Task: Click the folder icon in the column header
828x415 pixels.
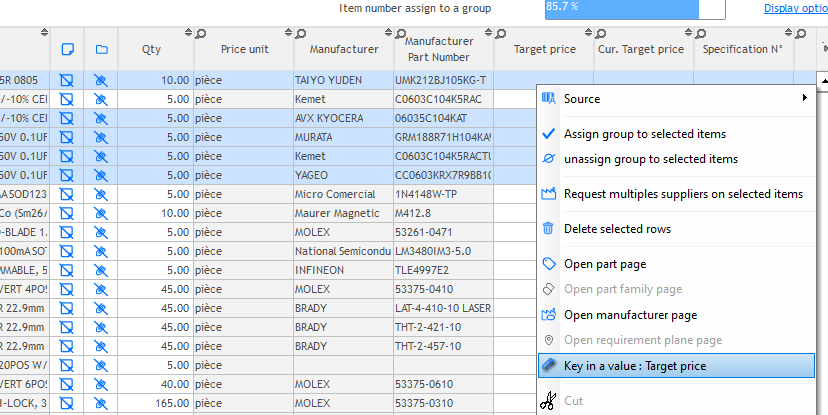Action: tap(101, 49)
